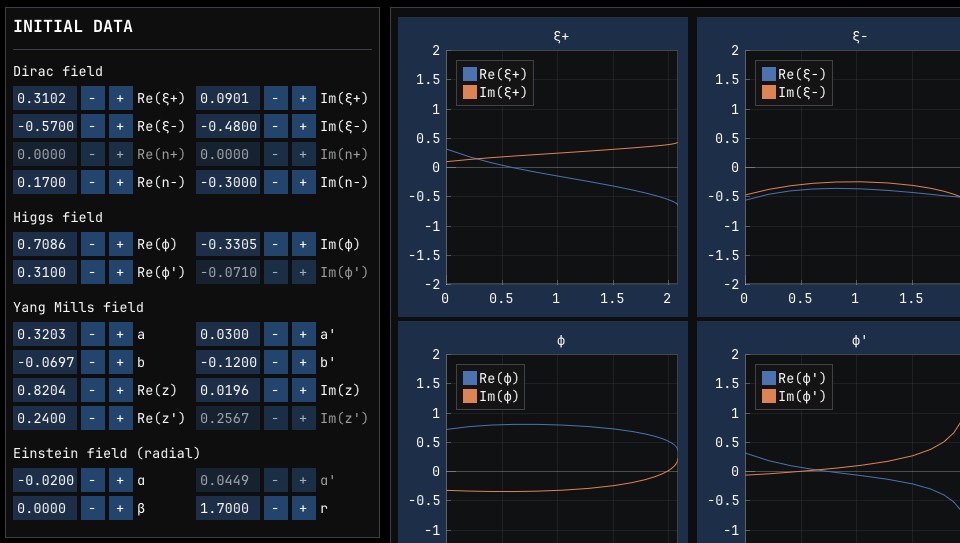Edit the Im(ξ-) field showing -0.4800
Screen dimensions: 960x543
pos(228,126)
